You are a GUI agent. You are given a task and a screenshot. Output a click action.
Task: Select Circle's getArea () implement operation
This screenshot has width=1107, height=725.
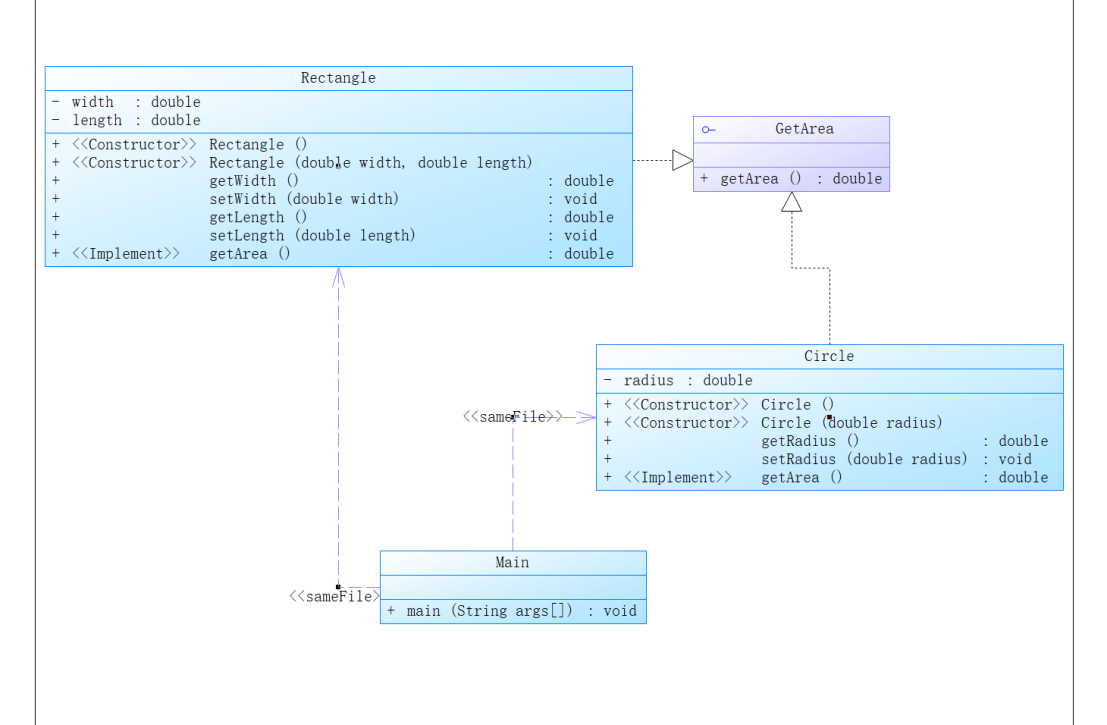[826, 478]
